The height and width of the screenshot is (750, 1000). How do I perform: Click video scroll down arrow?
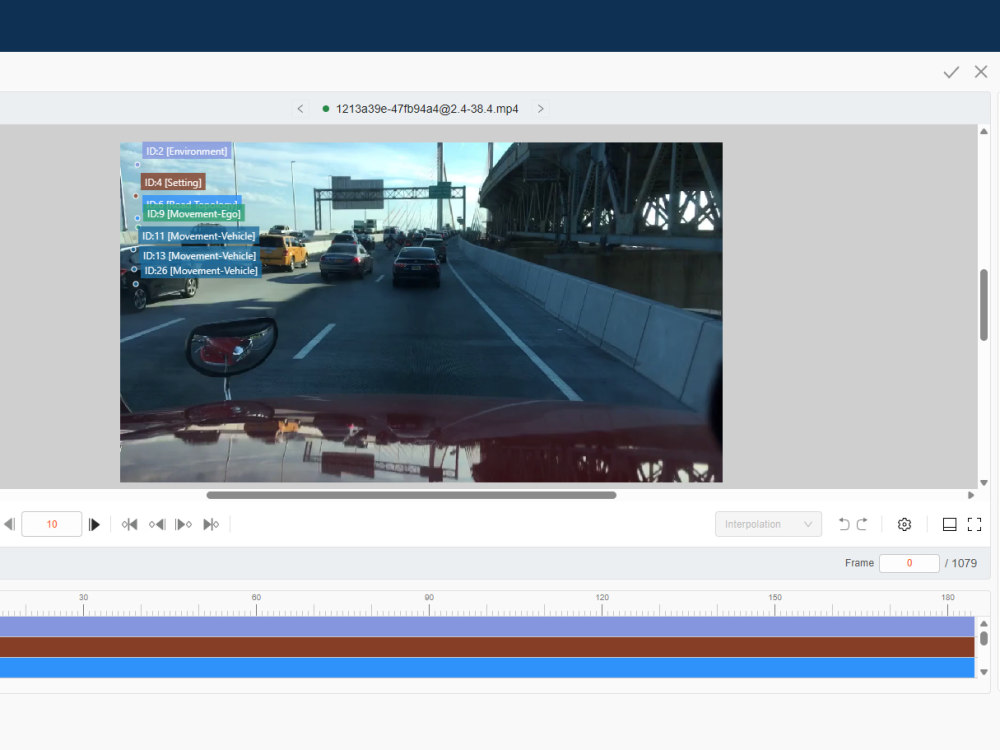click(x=984, y=483)
